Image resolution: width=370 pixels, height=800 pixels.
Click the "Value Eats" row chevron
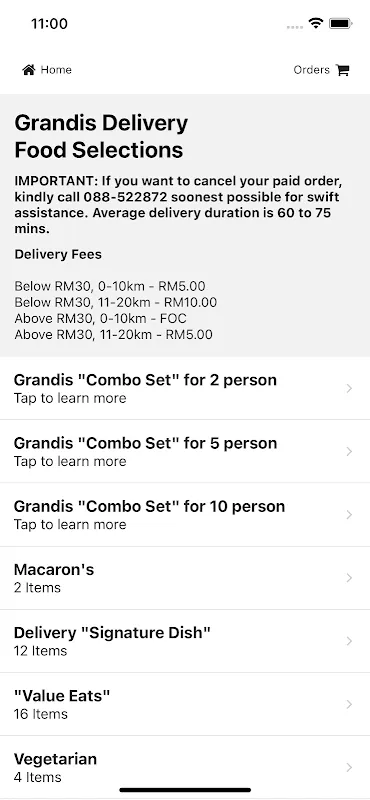[349, 704]
